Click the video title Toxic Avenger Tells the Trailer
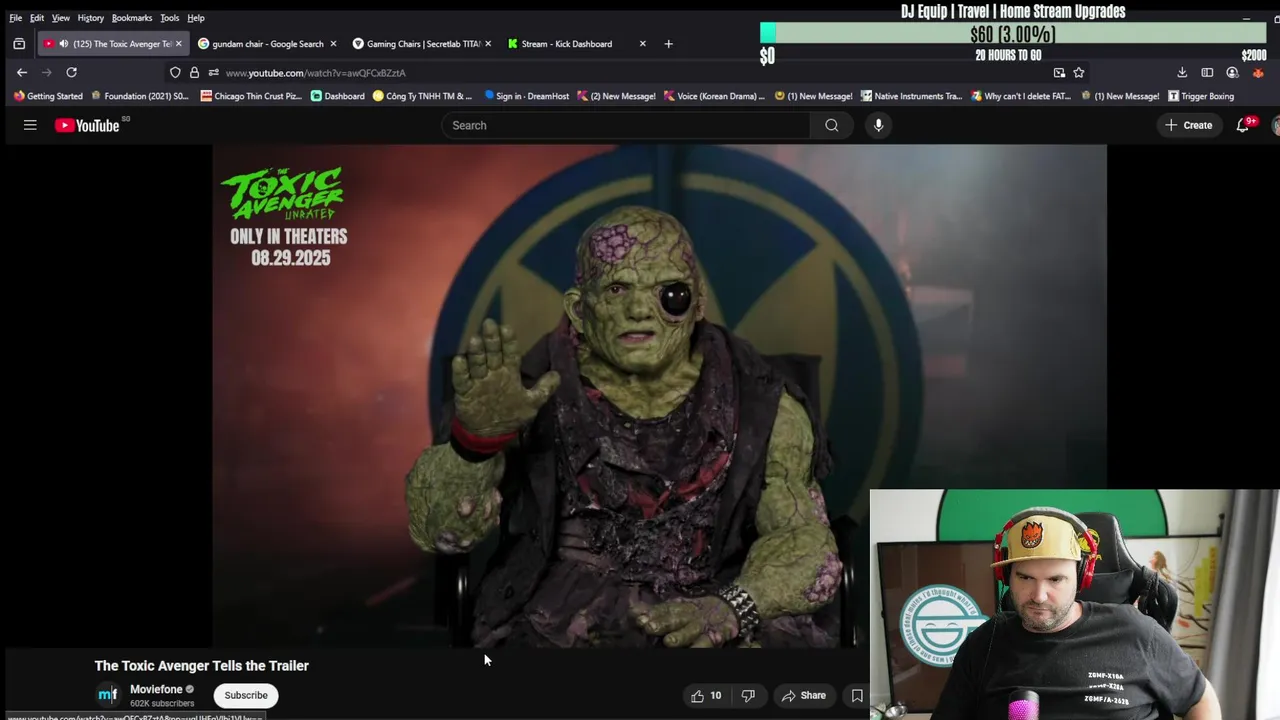1280x720 pixels. 201,666
